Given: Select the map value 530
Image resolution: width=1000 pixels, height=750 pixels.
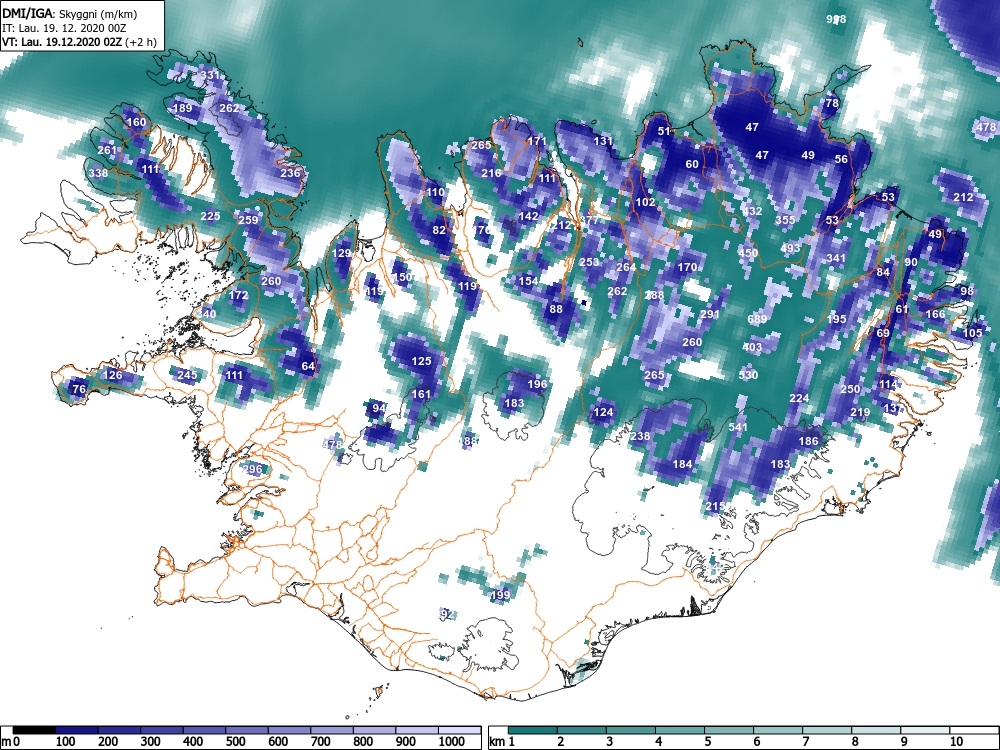Looking at the screenshot, I should coord(748,374).
